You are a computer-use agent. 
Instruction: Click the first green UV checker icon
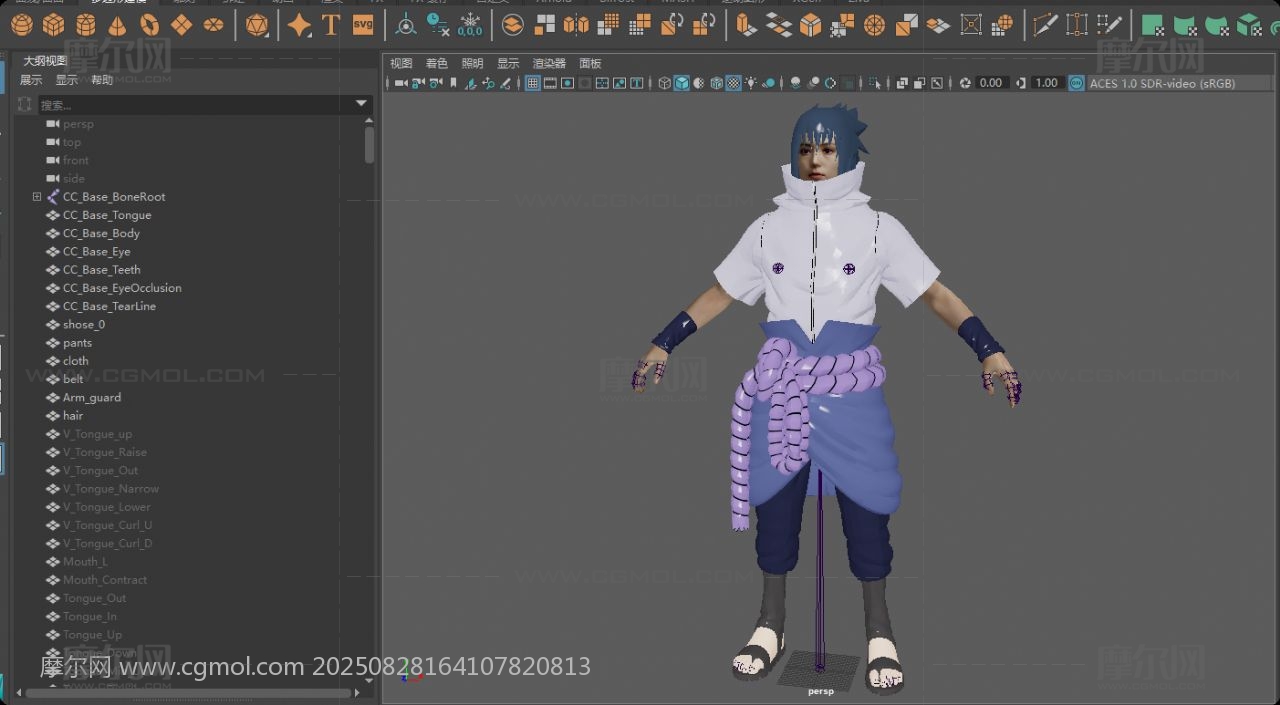point(1153,25)
